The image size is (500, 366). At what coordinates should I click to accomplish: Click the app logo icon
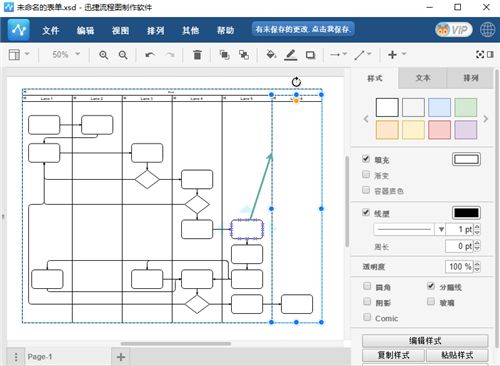click(19, 30)
